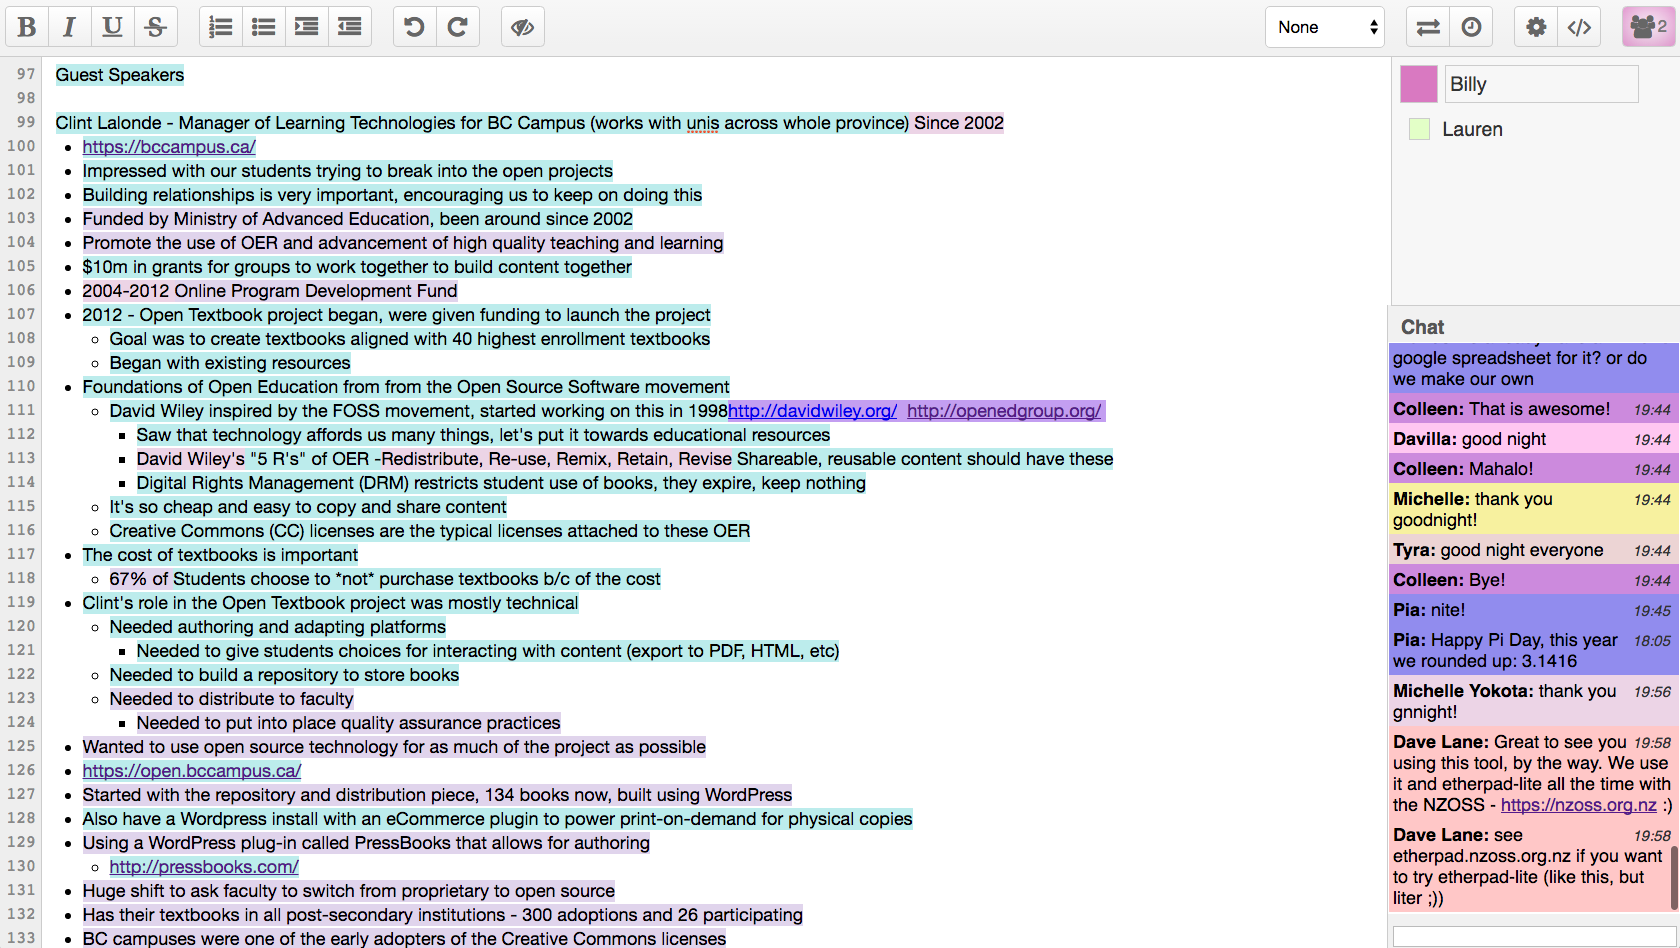Outdent the current line
Screen dimensions: 1680x948
[349, 27]
